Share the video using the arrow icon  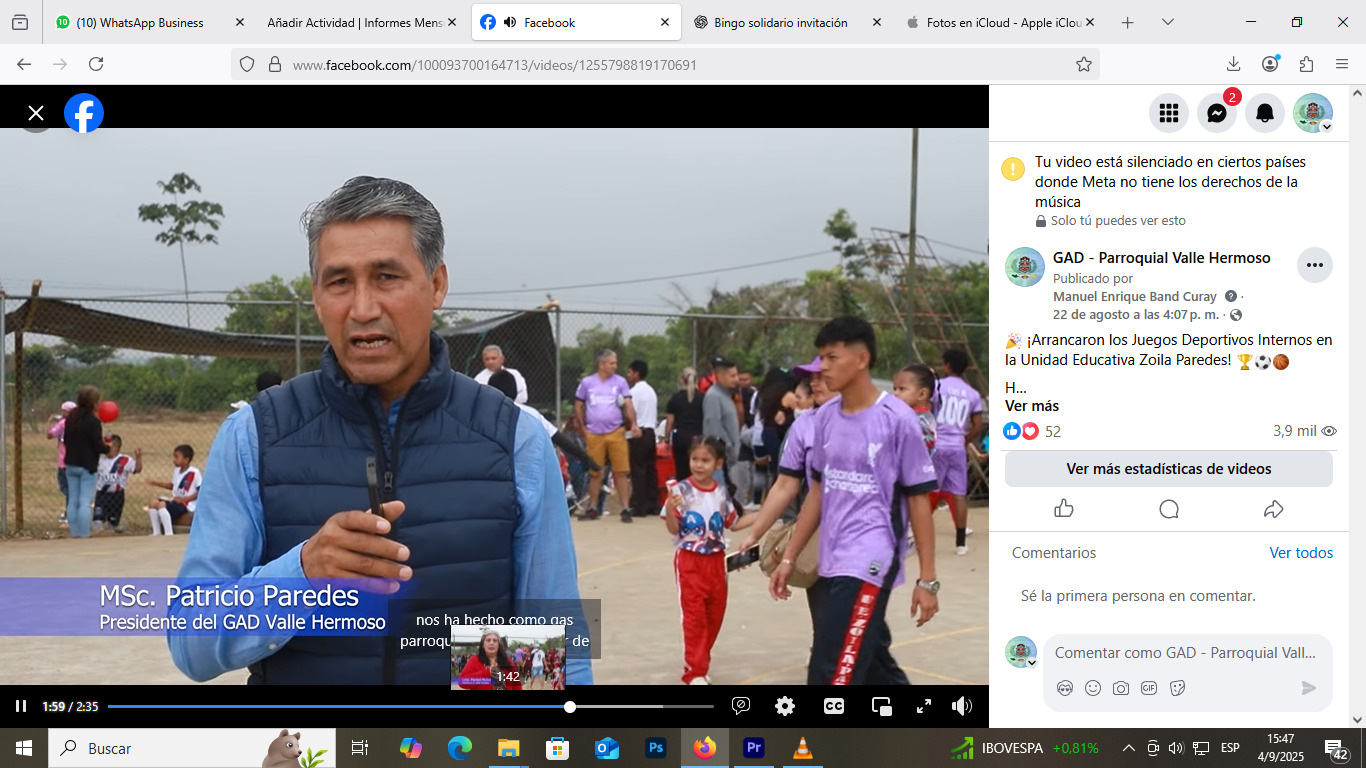pos(1273,509)
